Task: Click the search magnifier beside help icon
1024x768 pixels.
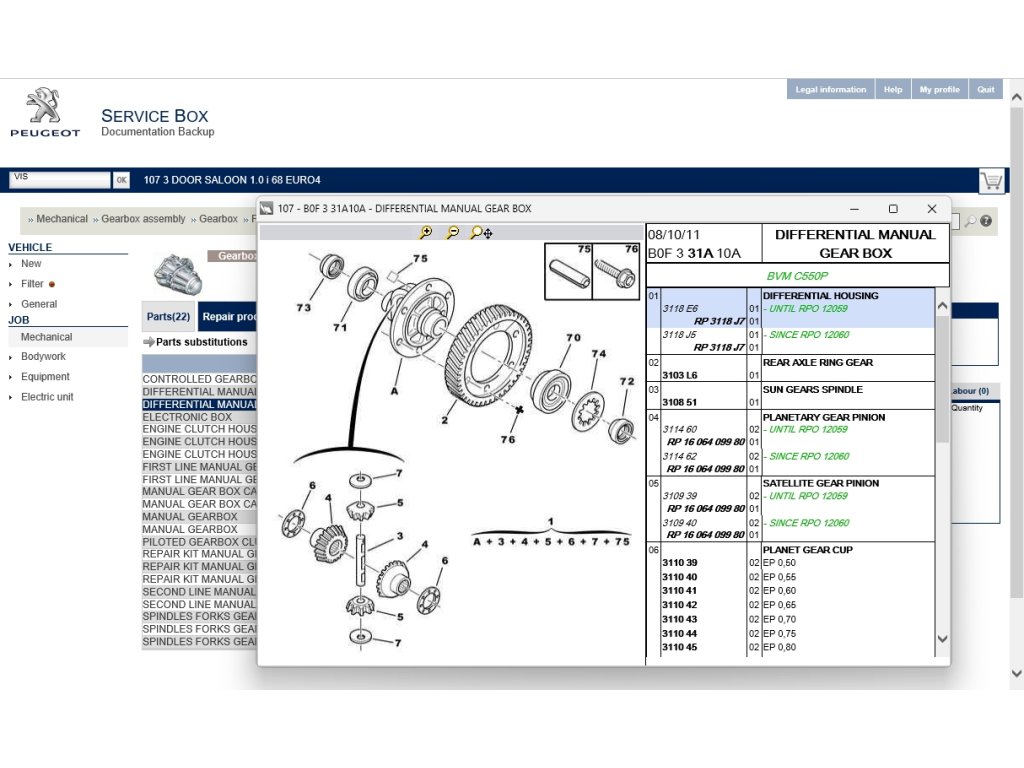Action: click(970, 221)
